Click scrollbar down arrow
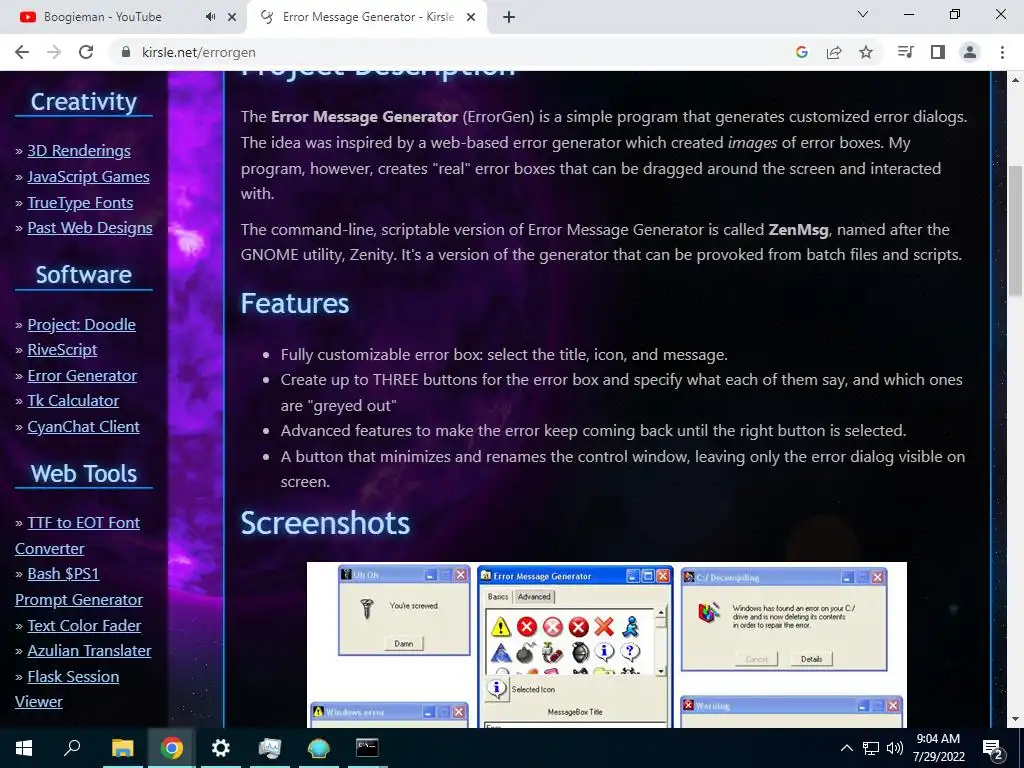The width and height of the screenshot is (1024, 768). click(x=1016, y=719)
